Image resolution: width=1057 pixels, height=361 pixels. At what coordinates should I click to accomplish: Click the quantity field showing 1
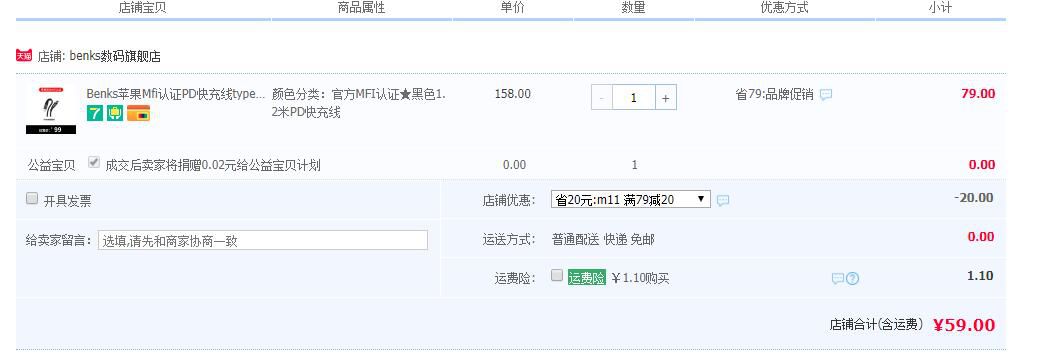point(633,98)
